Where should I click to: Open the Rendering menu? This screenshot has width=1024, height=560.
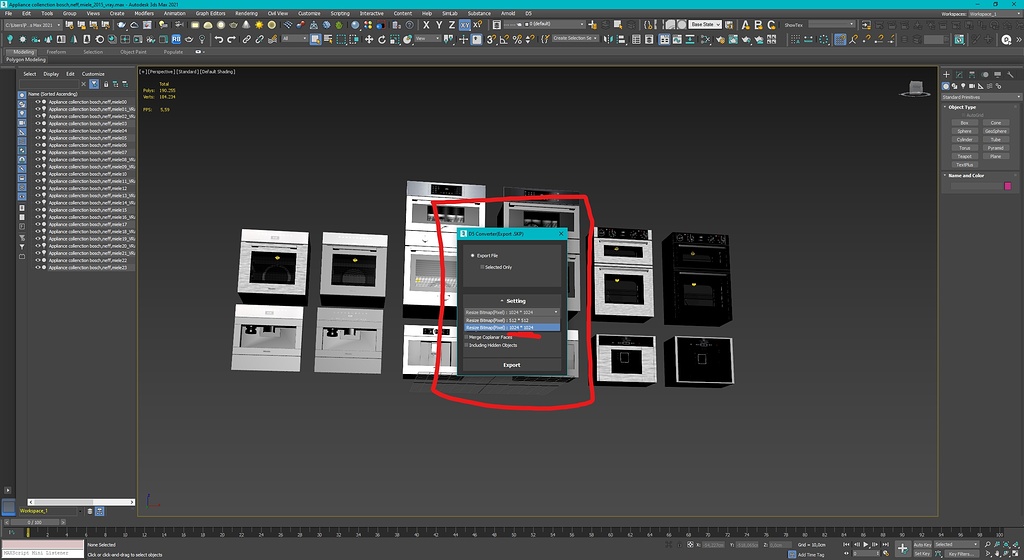click(246, 13)
